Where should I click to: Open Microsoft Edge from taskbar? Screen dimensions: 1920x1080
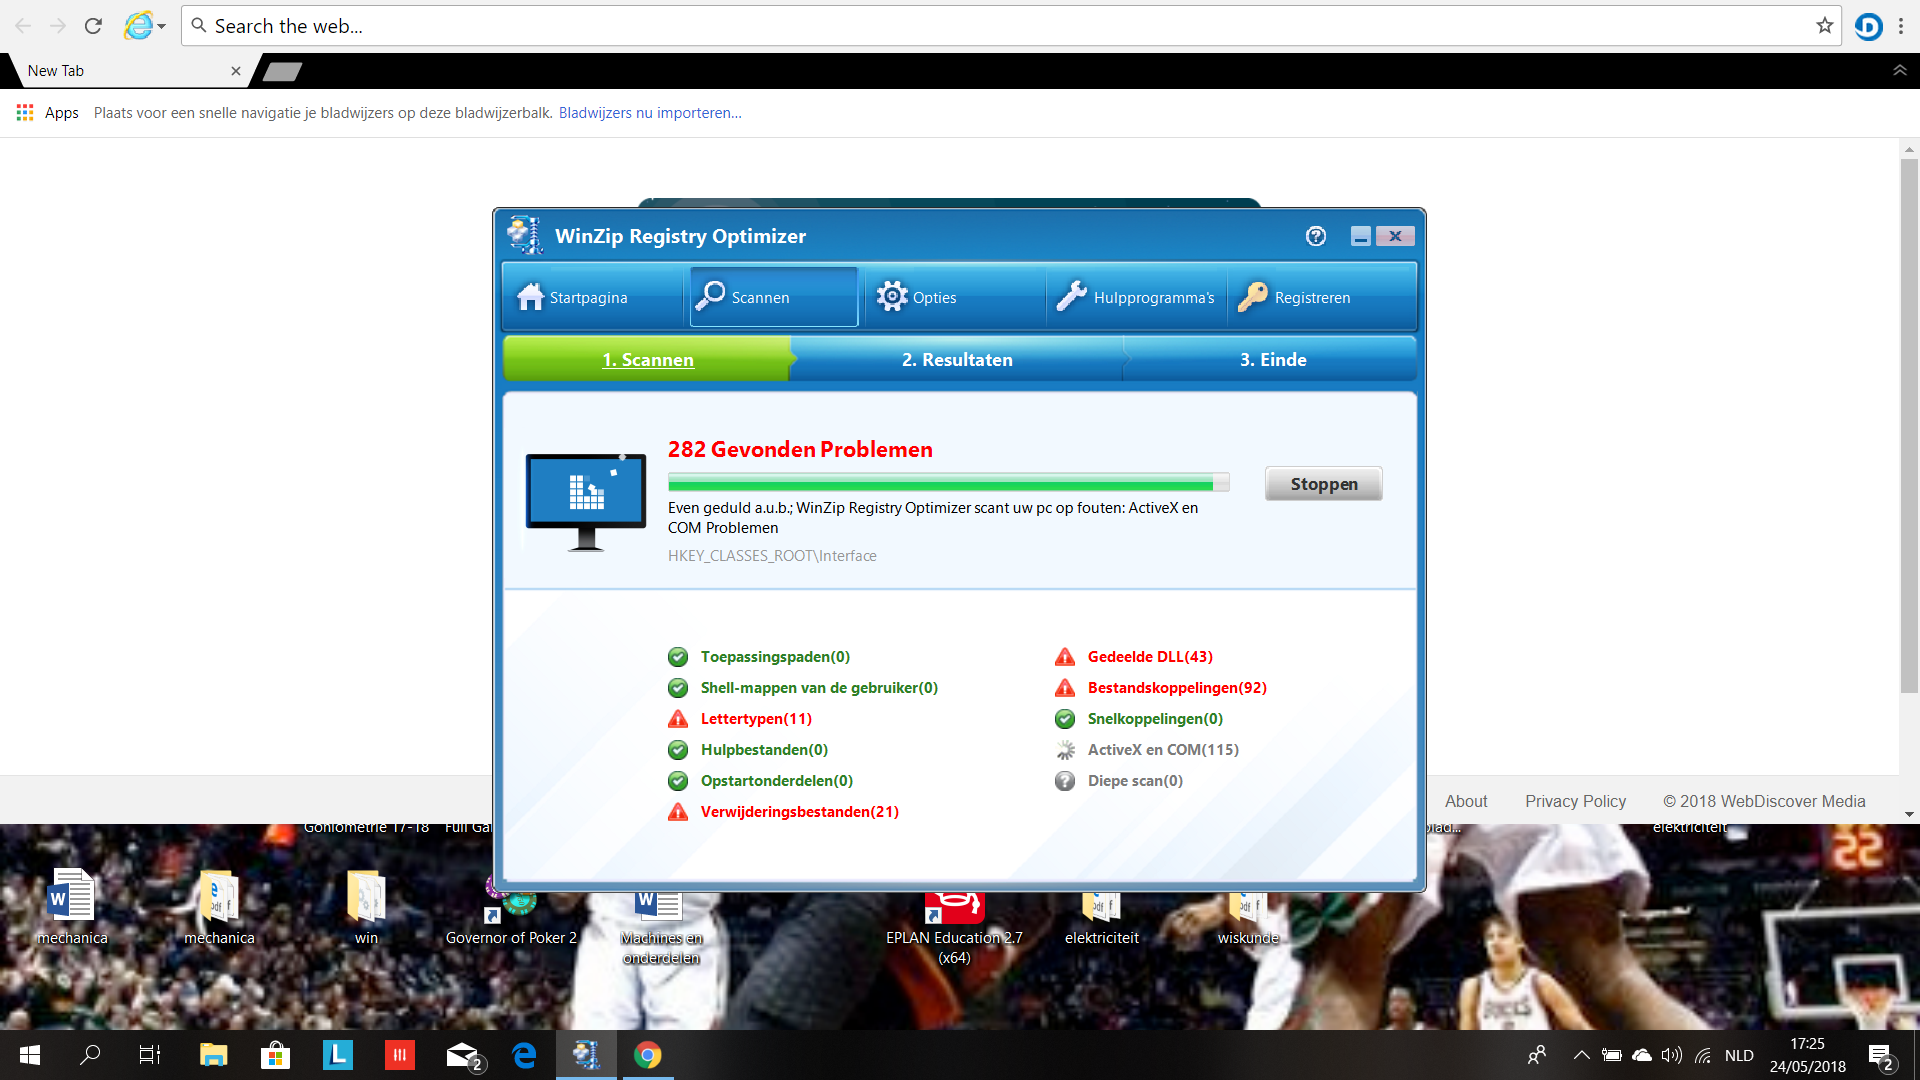pos(524,1055)
